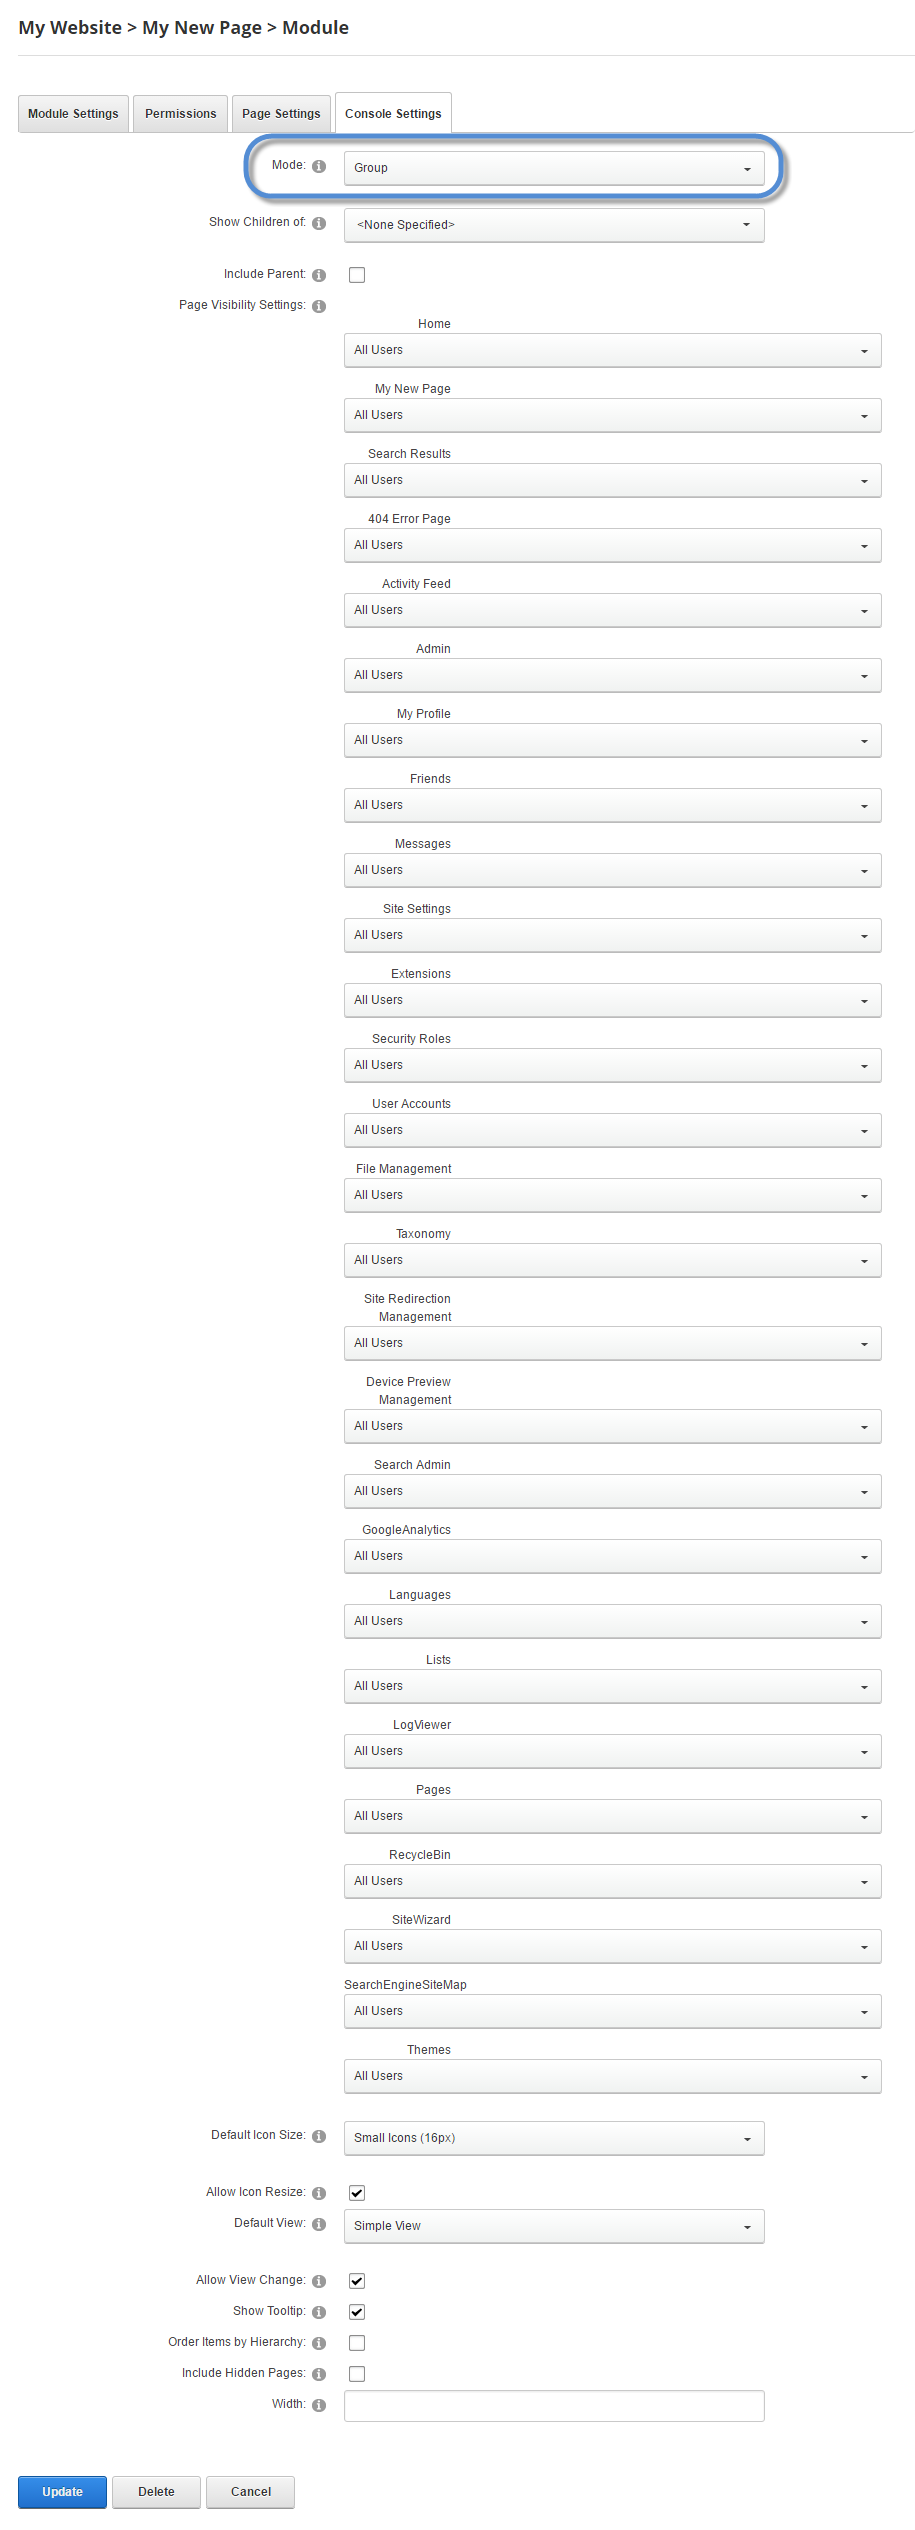This screenshot has height=2530, width=915.
Task: Click the Show Children of help icon
Action: [x=319, y=223]
